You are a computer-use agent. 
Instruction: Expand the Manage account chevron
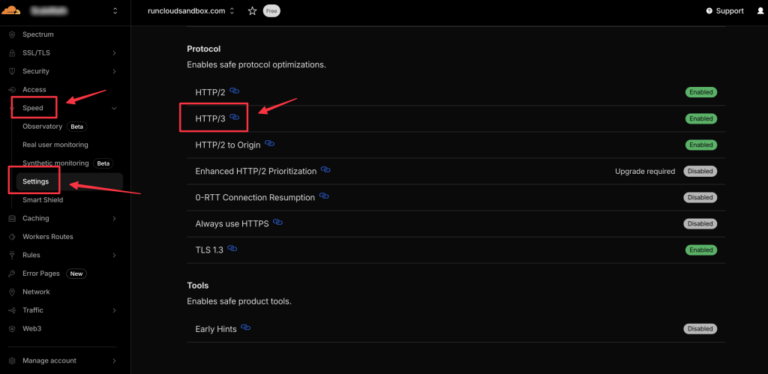coord(114,361)
